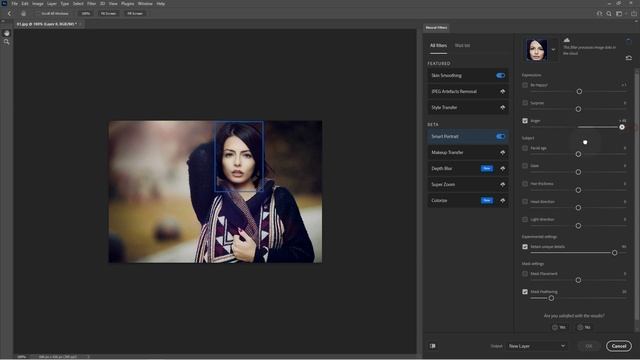Select the Smart Portrait filter row
The height and width of the screenshot is (360, 640).
click(468, 136)
